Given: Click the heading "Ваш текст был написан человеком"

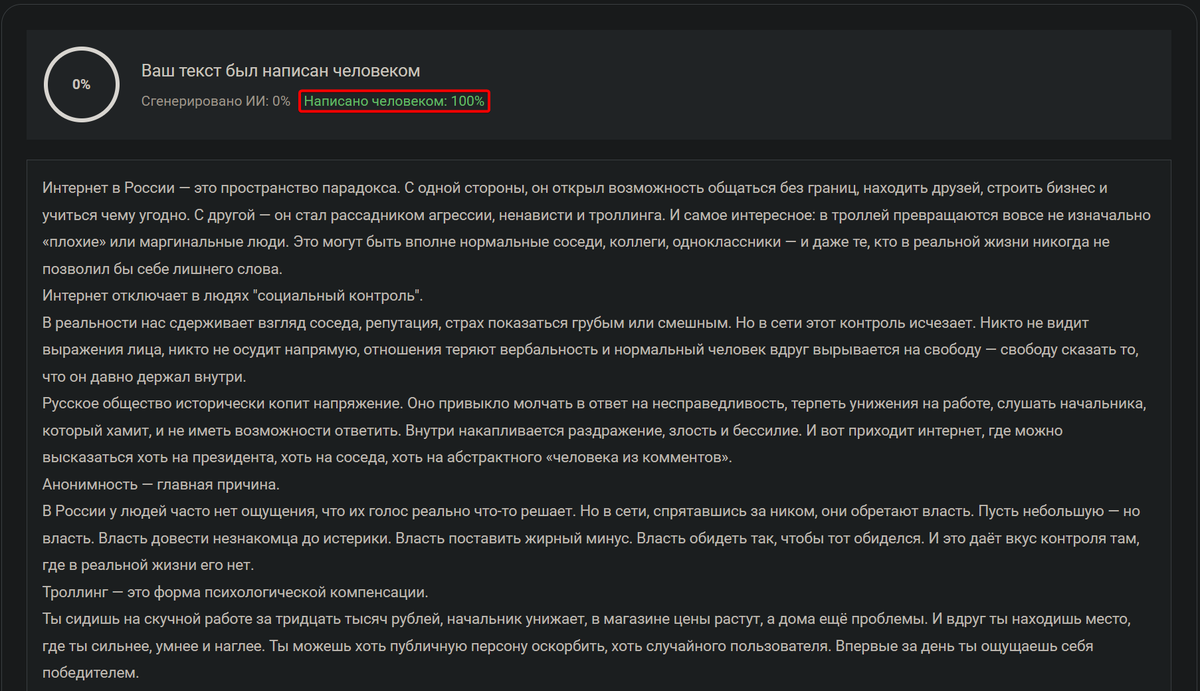Looking at the screenshot, I should coord(279,71).
